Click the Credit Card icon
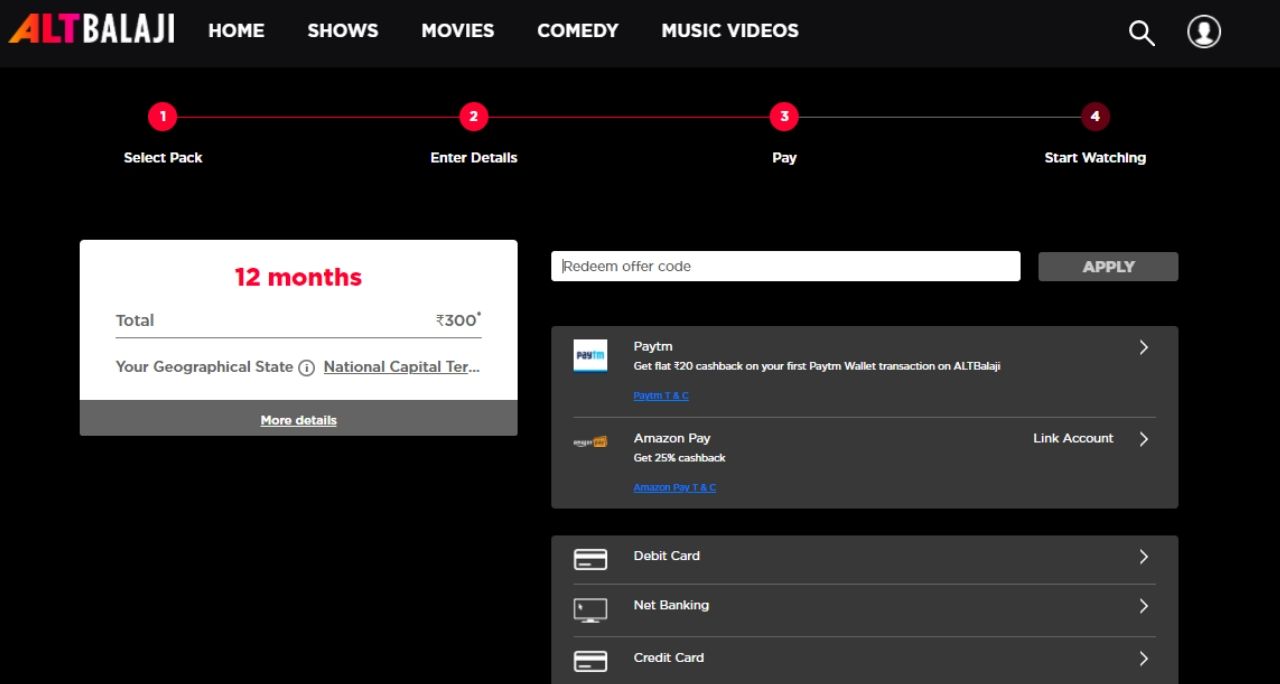Viewport: 1280px width, 684px height. point(590,661)
